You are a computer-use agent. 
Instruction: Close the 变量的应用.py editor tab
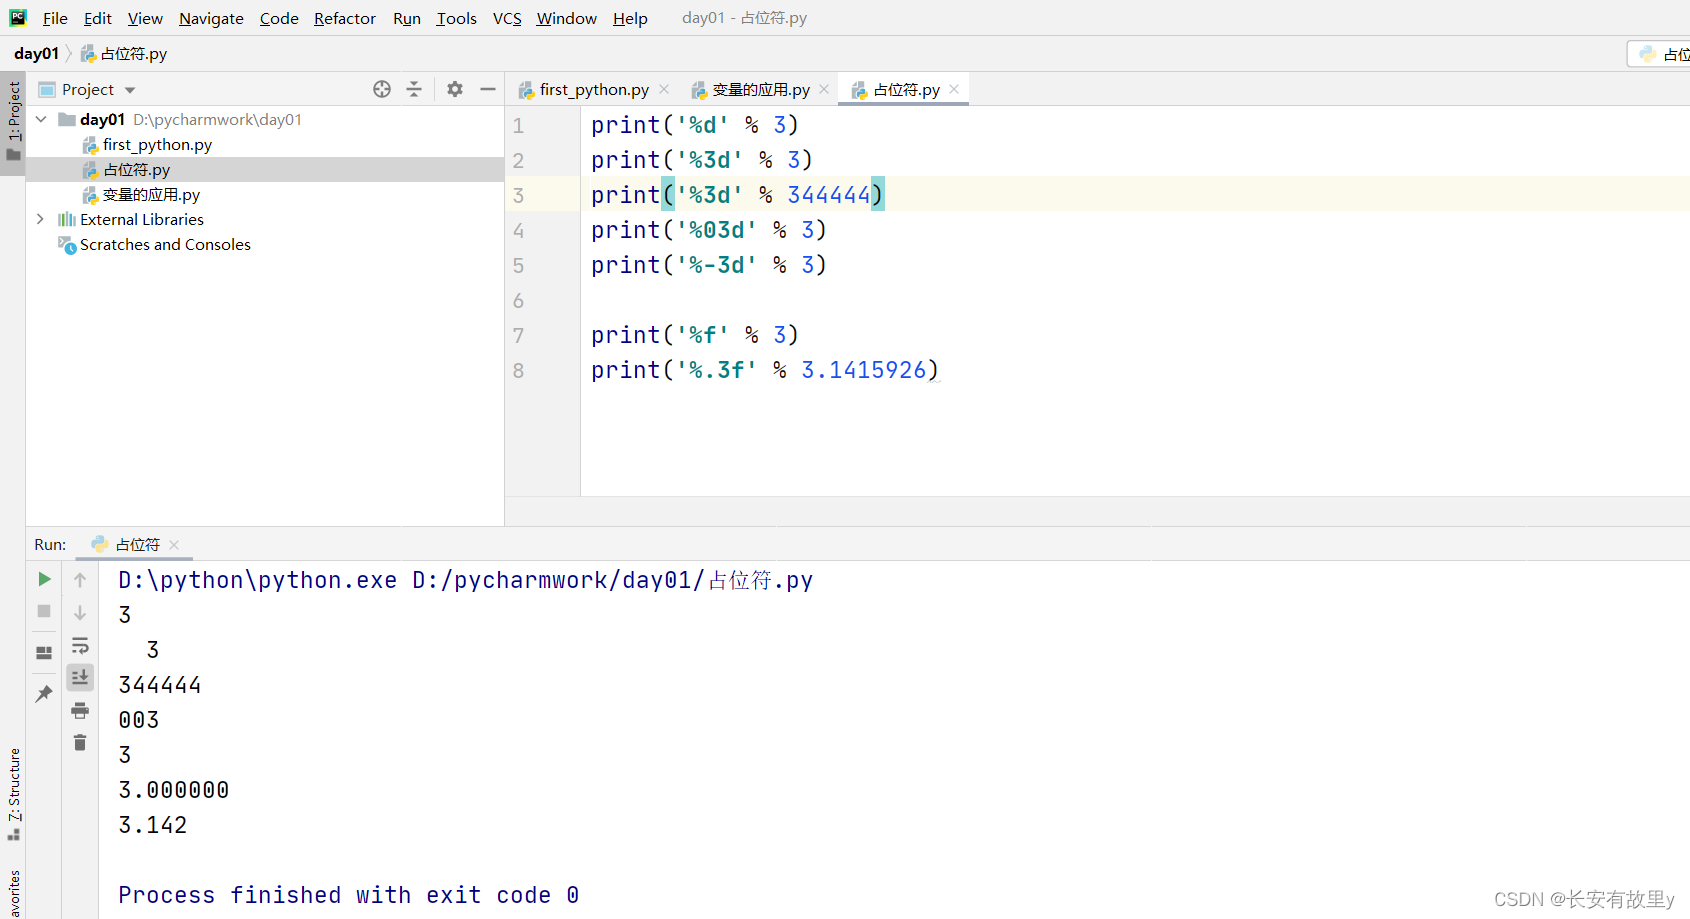click(x=824, y=89)
